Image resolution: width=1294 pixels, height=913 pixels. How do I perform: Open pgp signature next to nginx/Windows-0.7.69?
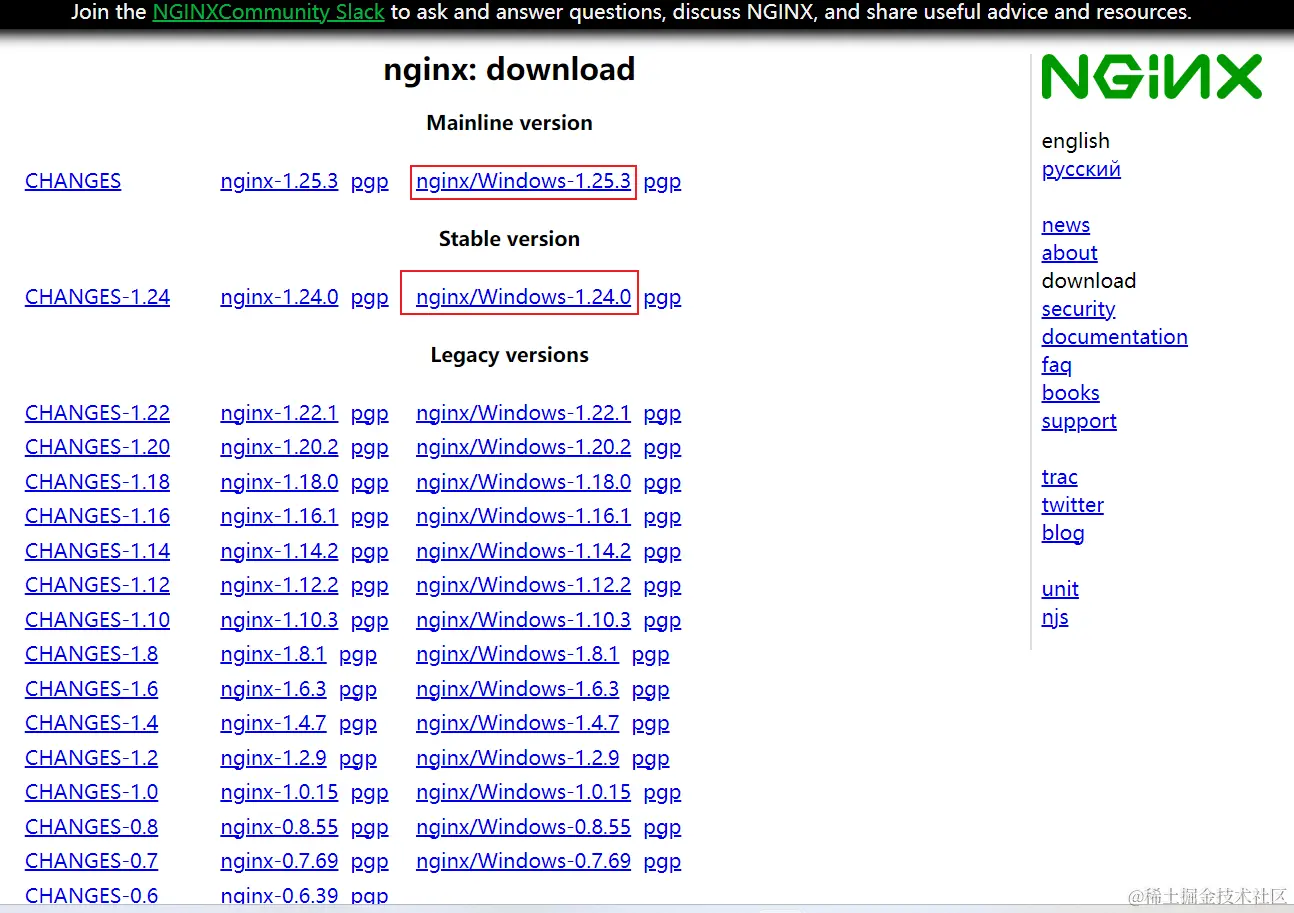point(662,862)
